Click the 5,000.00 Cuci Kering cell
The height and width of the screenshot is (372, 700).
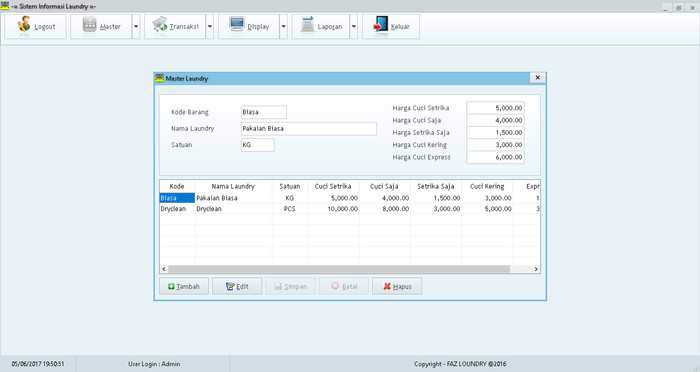pyautogui.click(x=487, y=209)
